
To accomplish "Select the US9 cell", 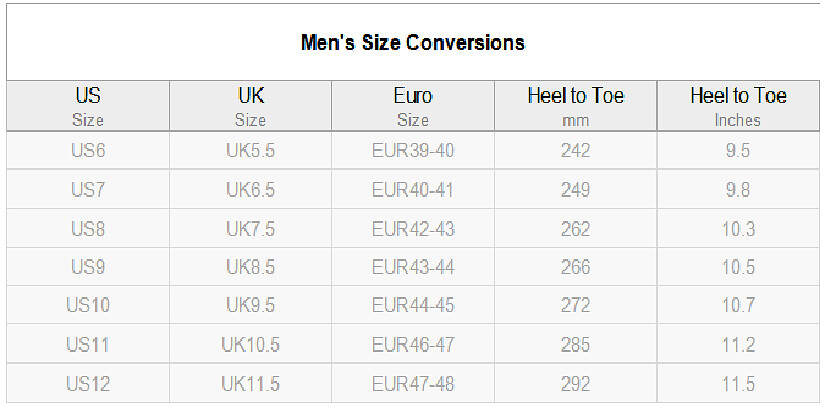I will pyautogui.click(x=87, y=267).
